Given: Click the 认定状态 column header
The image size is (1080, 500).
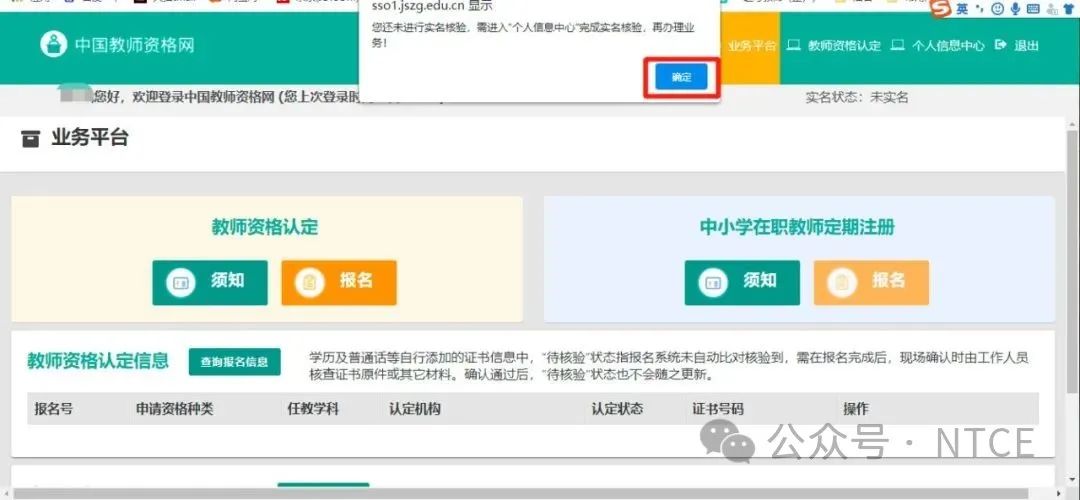Looking at the screenshot, I should pos(617,409).
